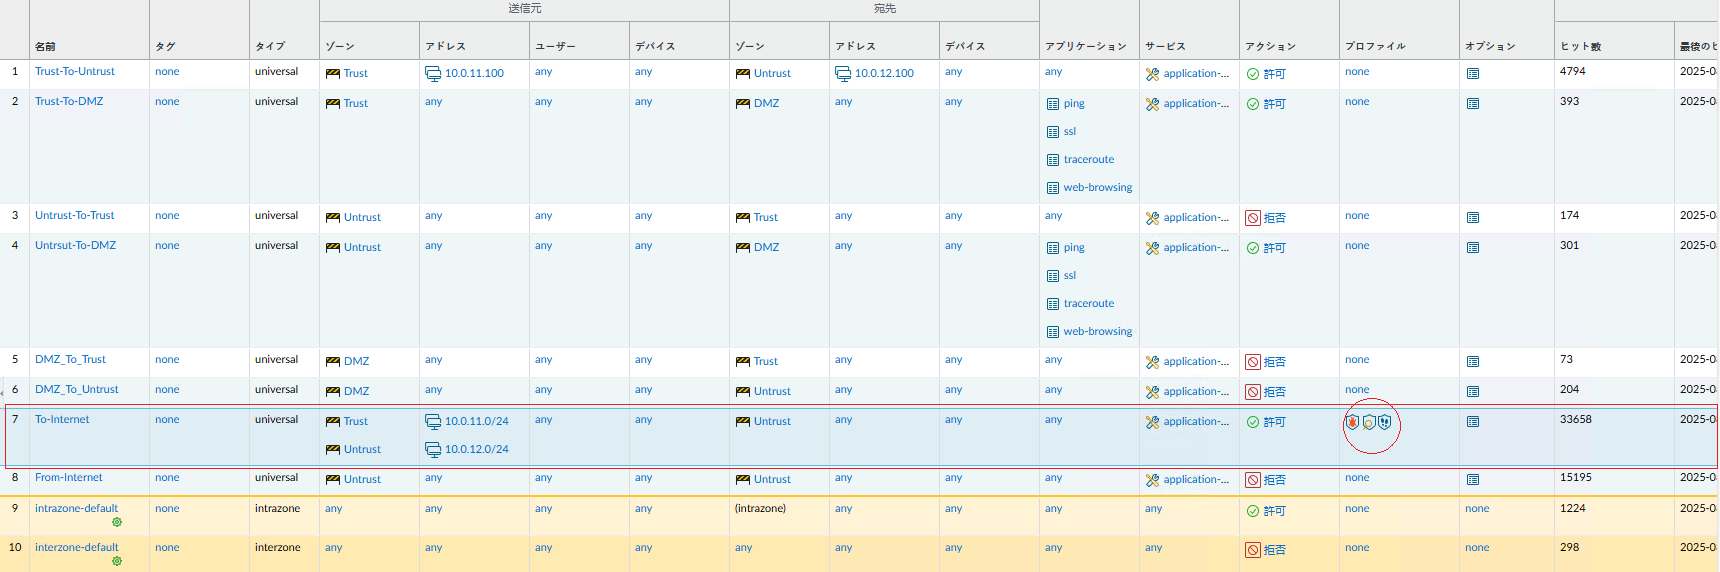This screenshot has width=1720, height=572.
Task: Open the Trust-To-DMZ rule name link
Action: coord(69,102)
